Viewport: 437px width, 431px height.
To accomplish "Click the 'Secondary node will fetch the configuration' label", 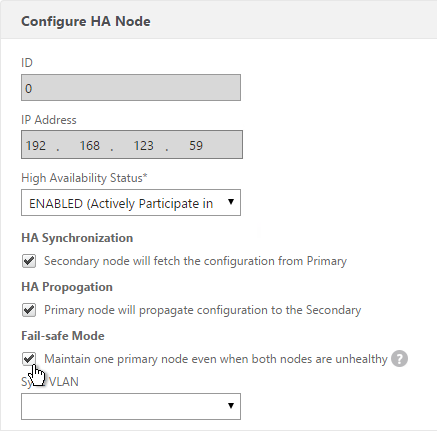I will click(195, 261).
